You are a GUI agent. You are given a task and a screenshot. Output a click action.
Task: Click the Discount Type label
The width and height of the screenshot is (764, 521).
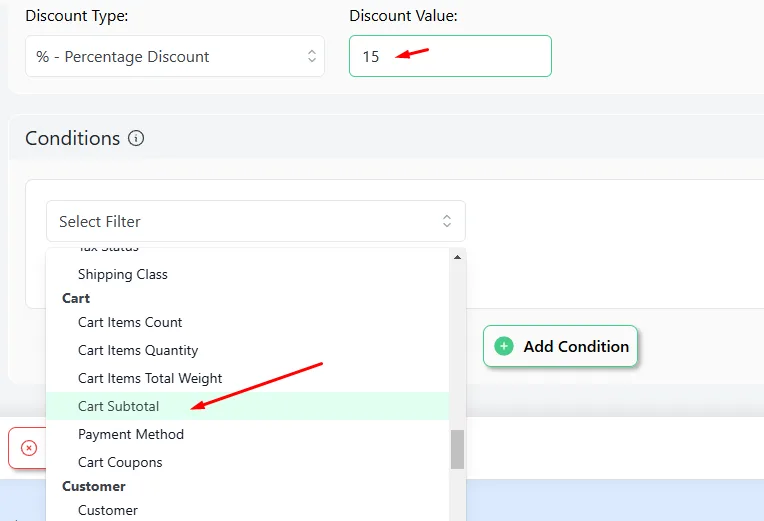tap(76, 16)
